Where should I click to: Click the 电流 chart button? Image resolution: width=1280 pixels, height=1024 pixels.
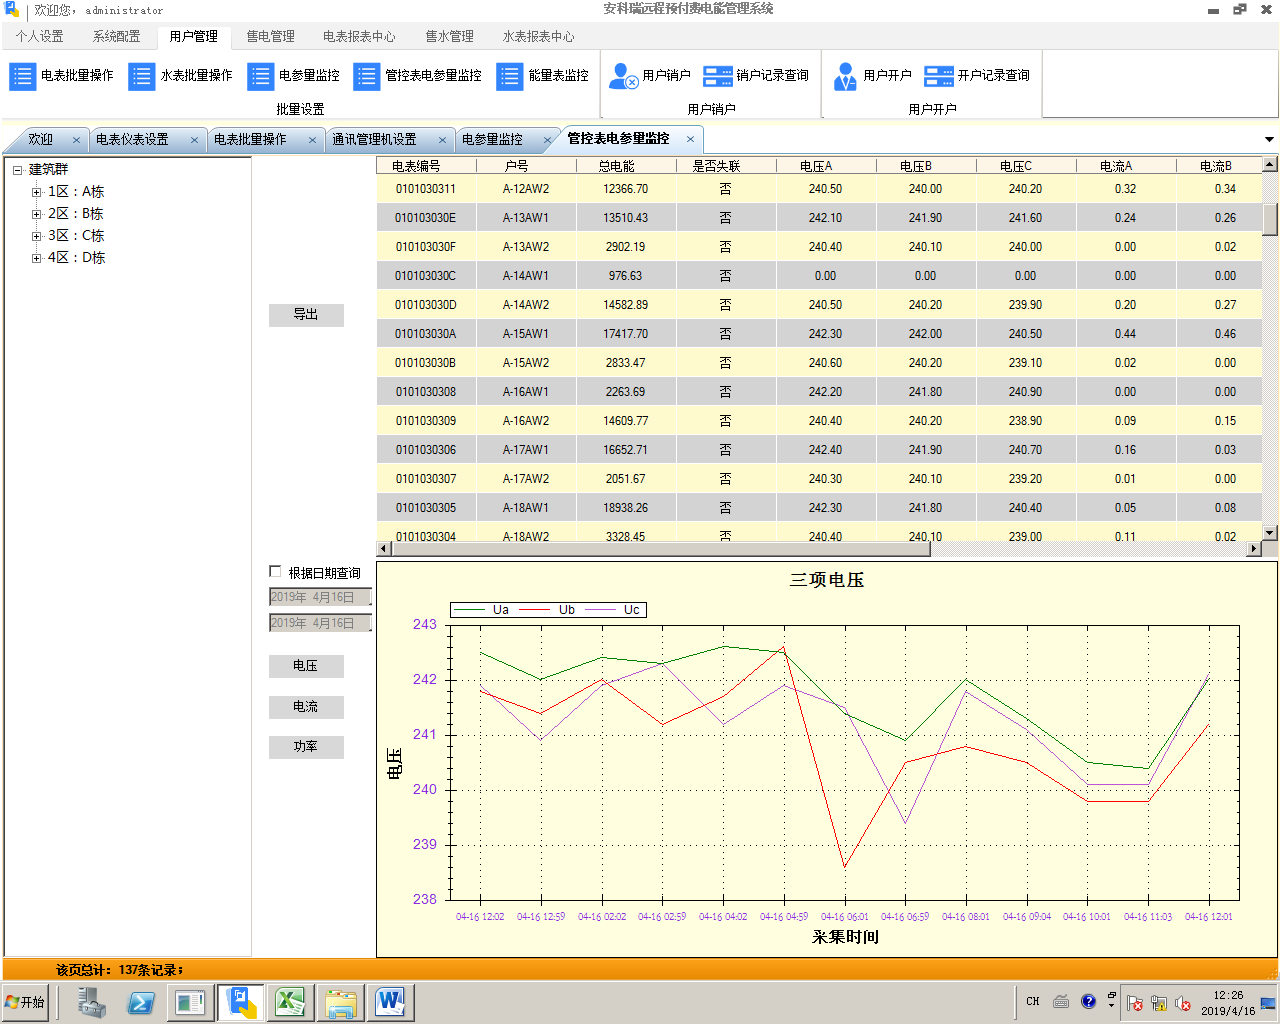(306, 707)
